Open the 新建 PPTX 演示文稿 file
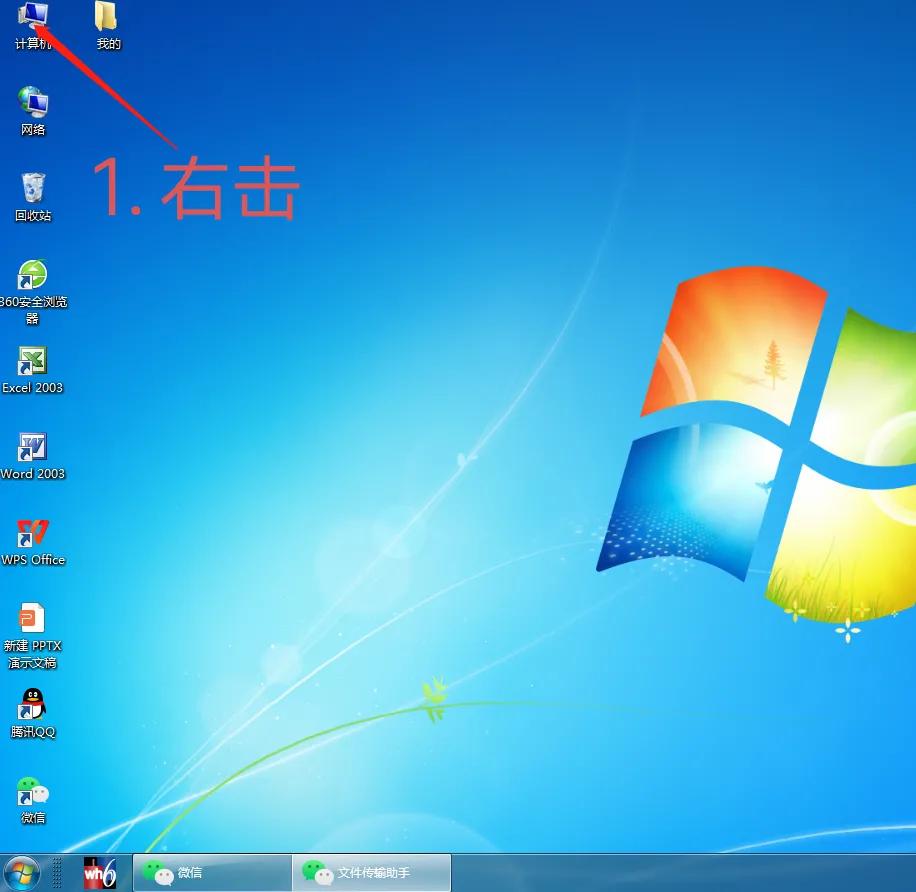This screenshot has height=892, width=916. coord(31,618)
